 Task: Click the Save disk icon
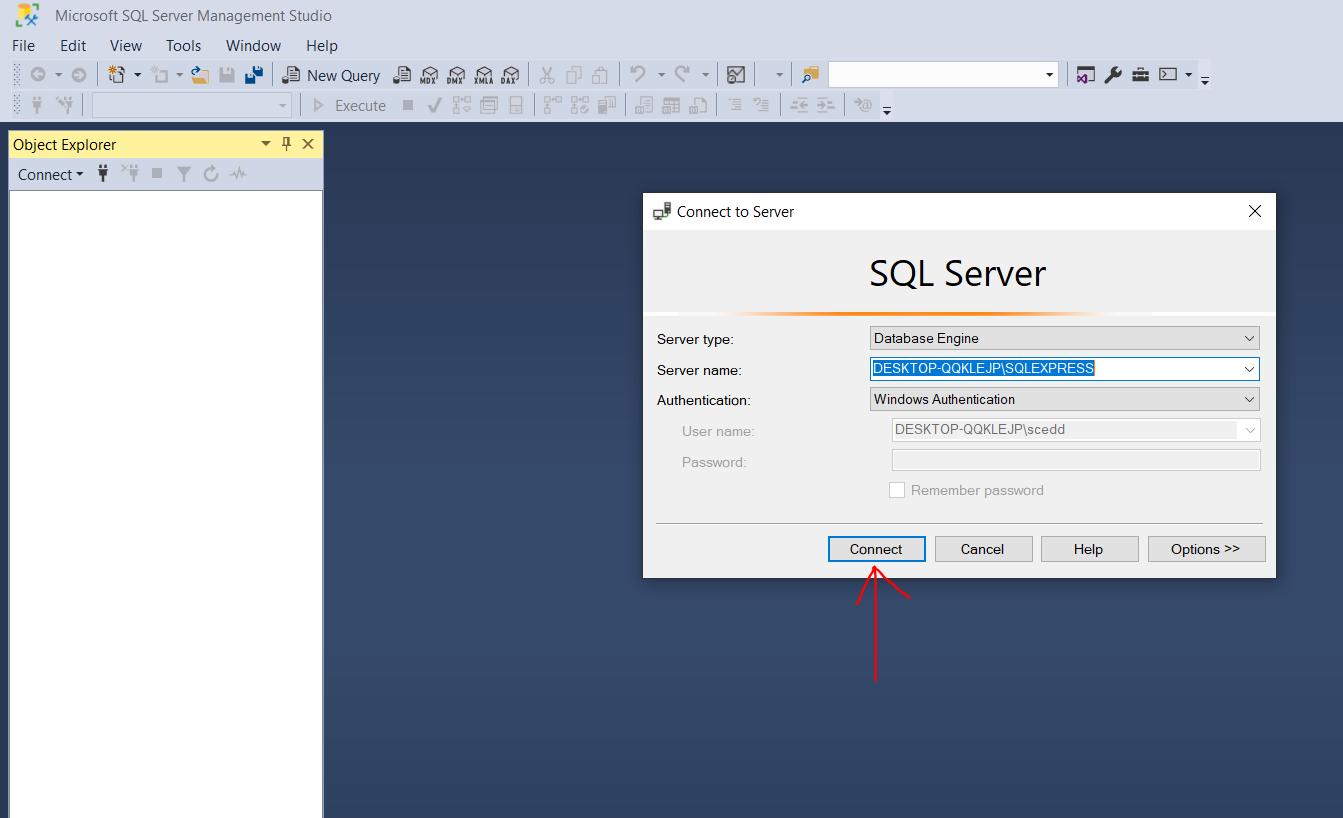pos(227,75)
